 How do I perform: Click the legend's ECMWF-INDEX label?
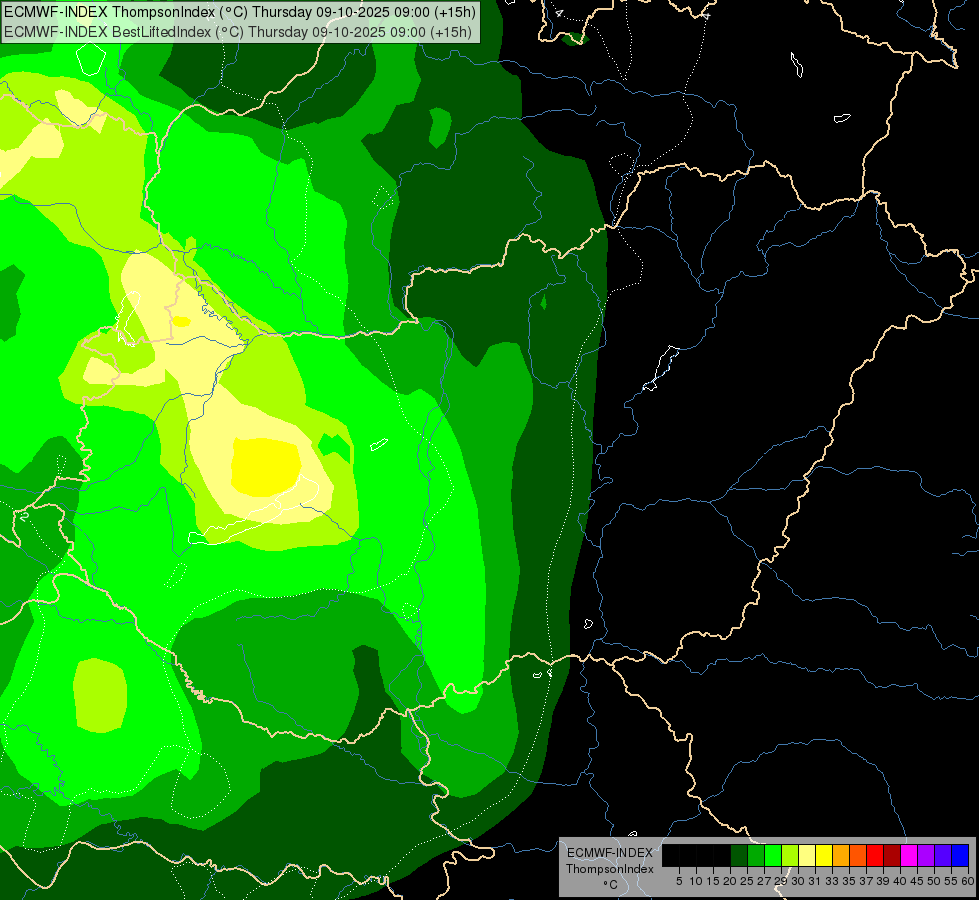coord(609,853)
